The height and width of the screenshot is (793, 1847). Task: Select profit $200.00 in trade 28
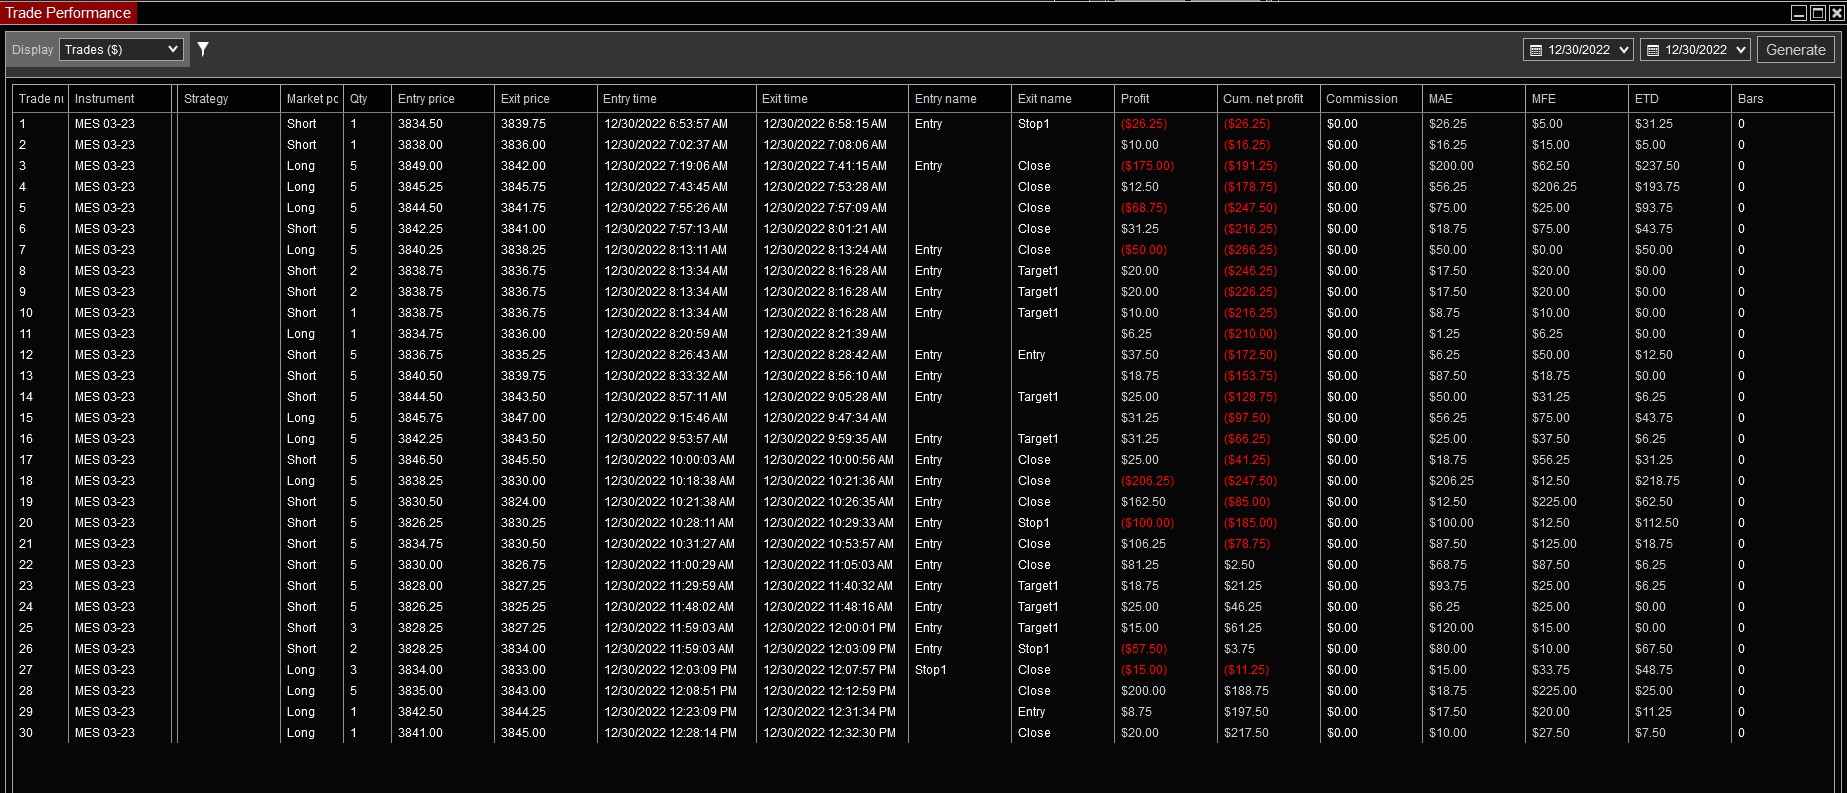tap(1143, 691)
